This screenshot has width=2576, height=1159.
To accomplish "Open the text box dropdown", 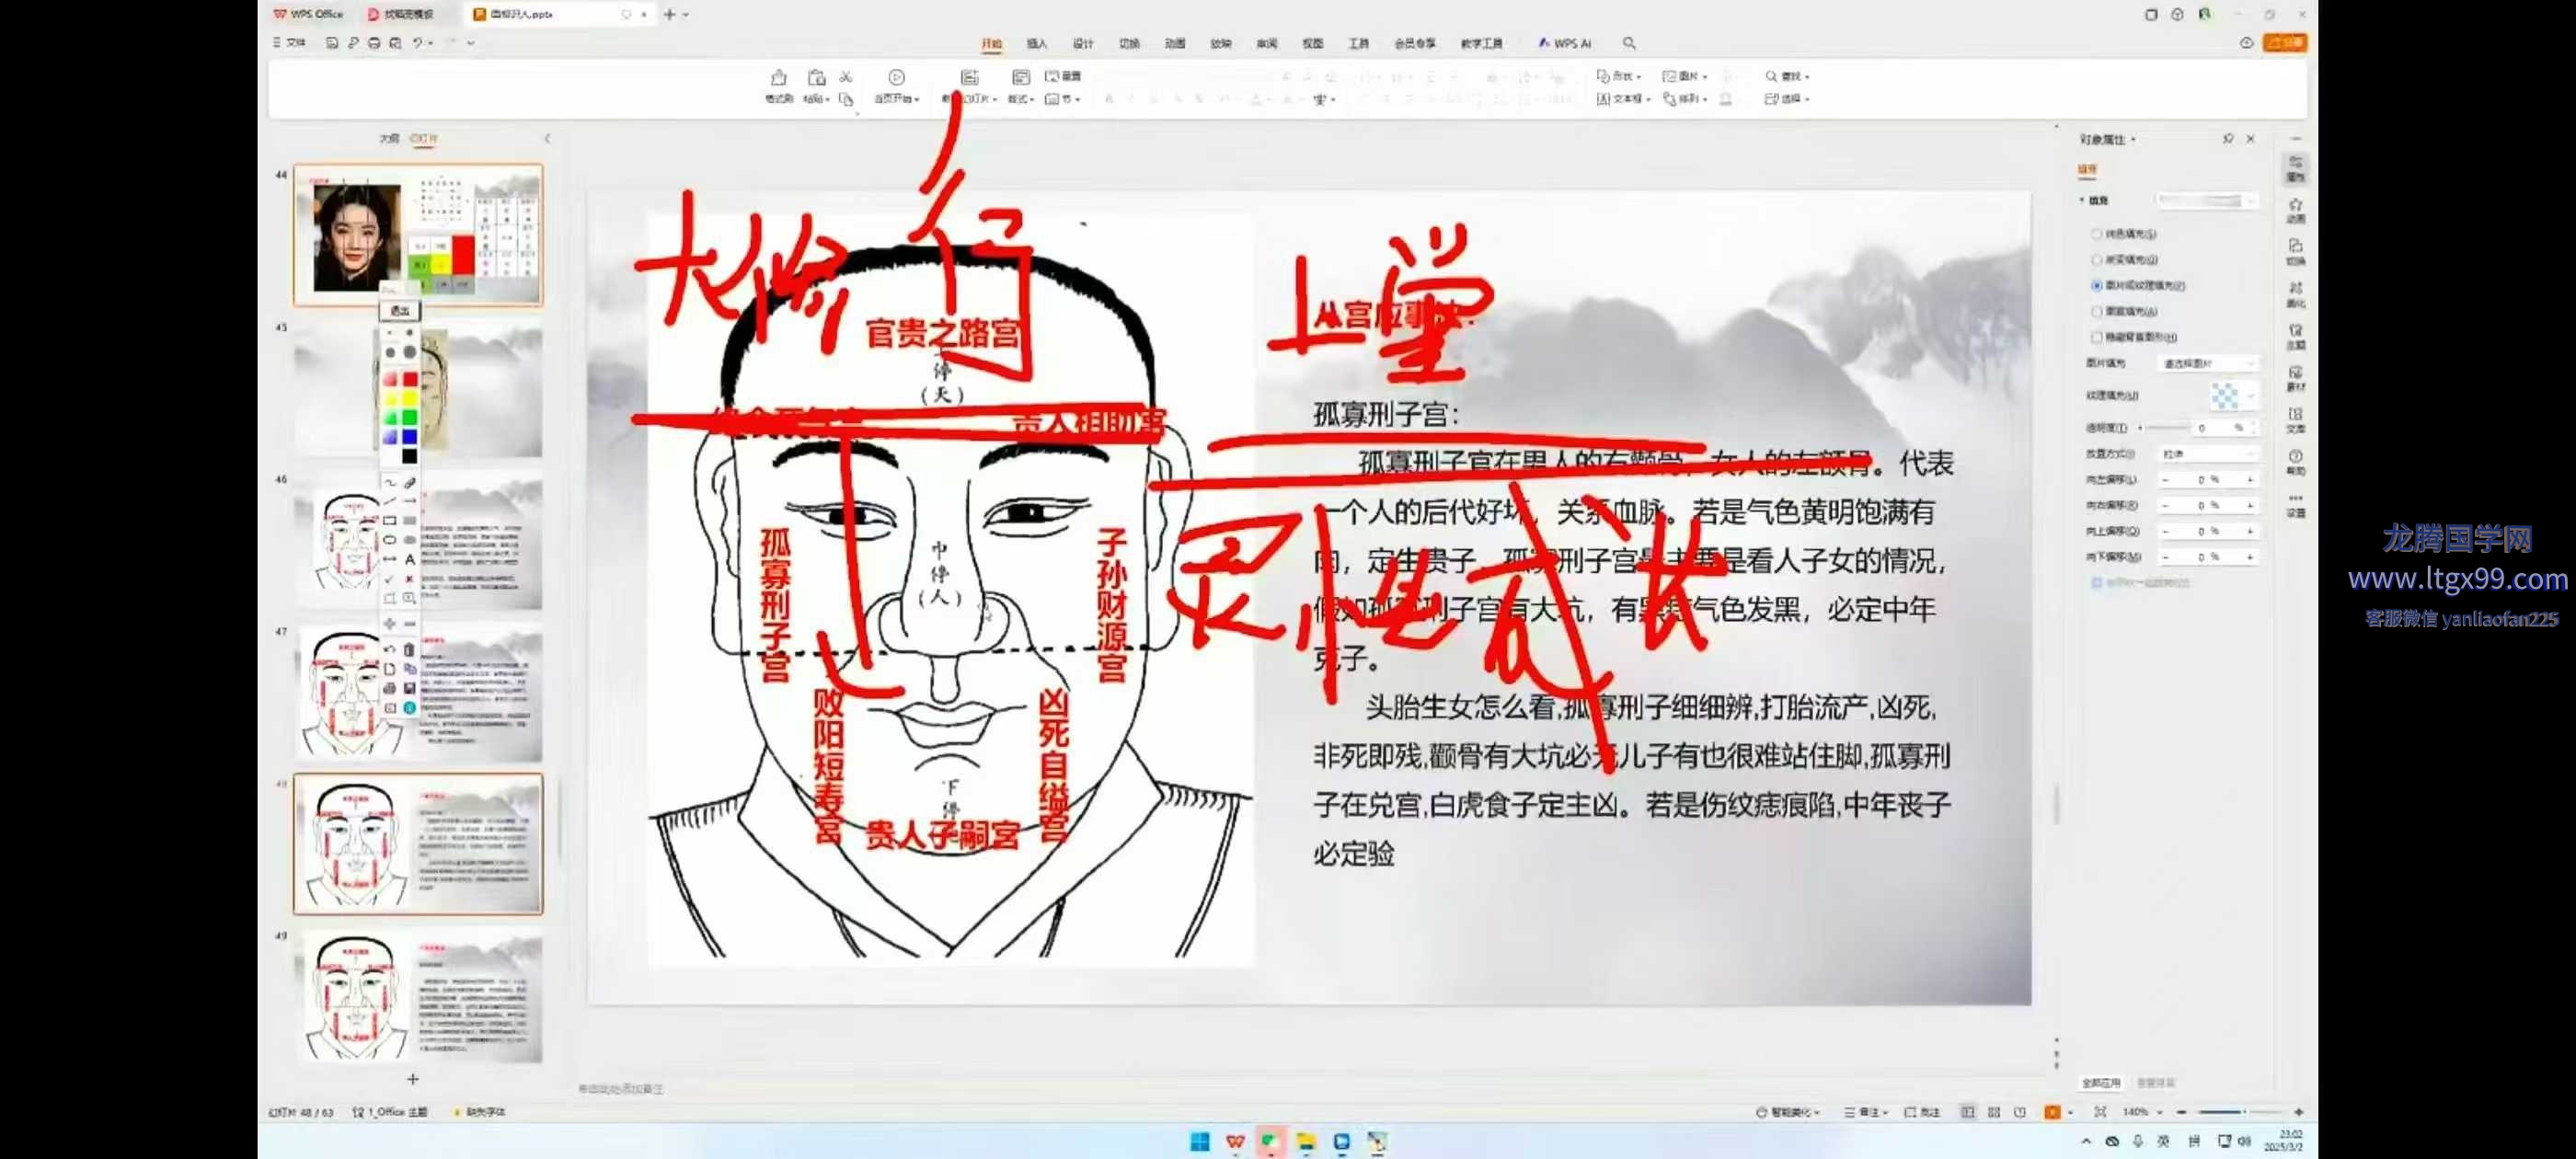I will tap(1623, 99).
